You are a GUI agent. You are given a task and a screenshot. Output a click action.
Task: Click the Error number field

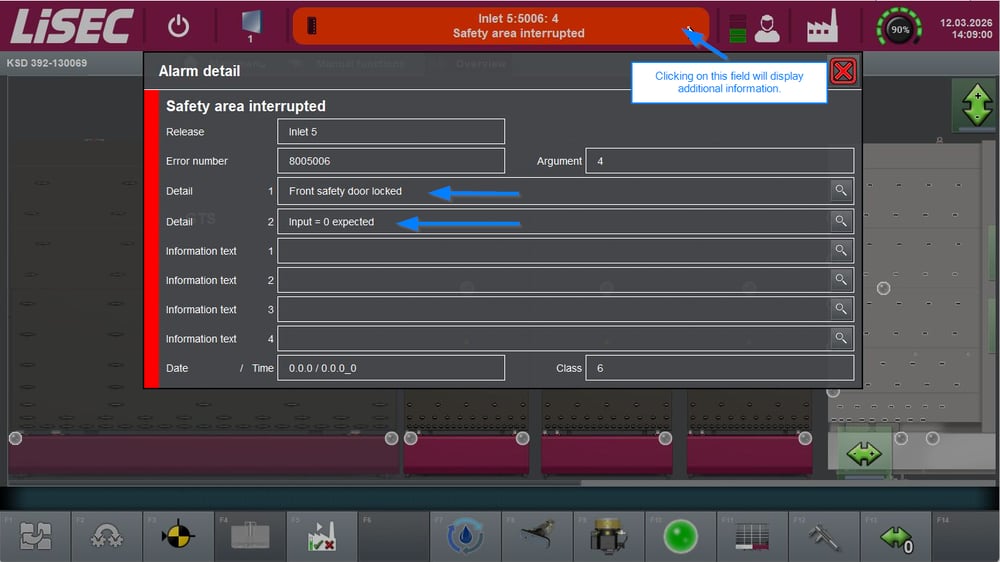(x=390, y=161)
